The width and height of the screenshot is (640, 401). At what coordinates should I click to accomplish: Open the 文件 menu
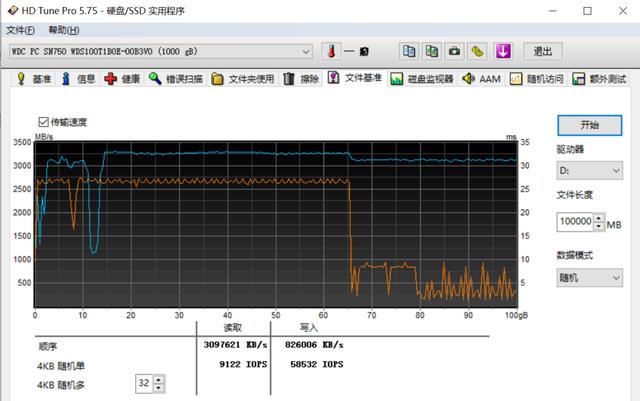point(20,30)
